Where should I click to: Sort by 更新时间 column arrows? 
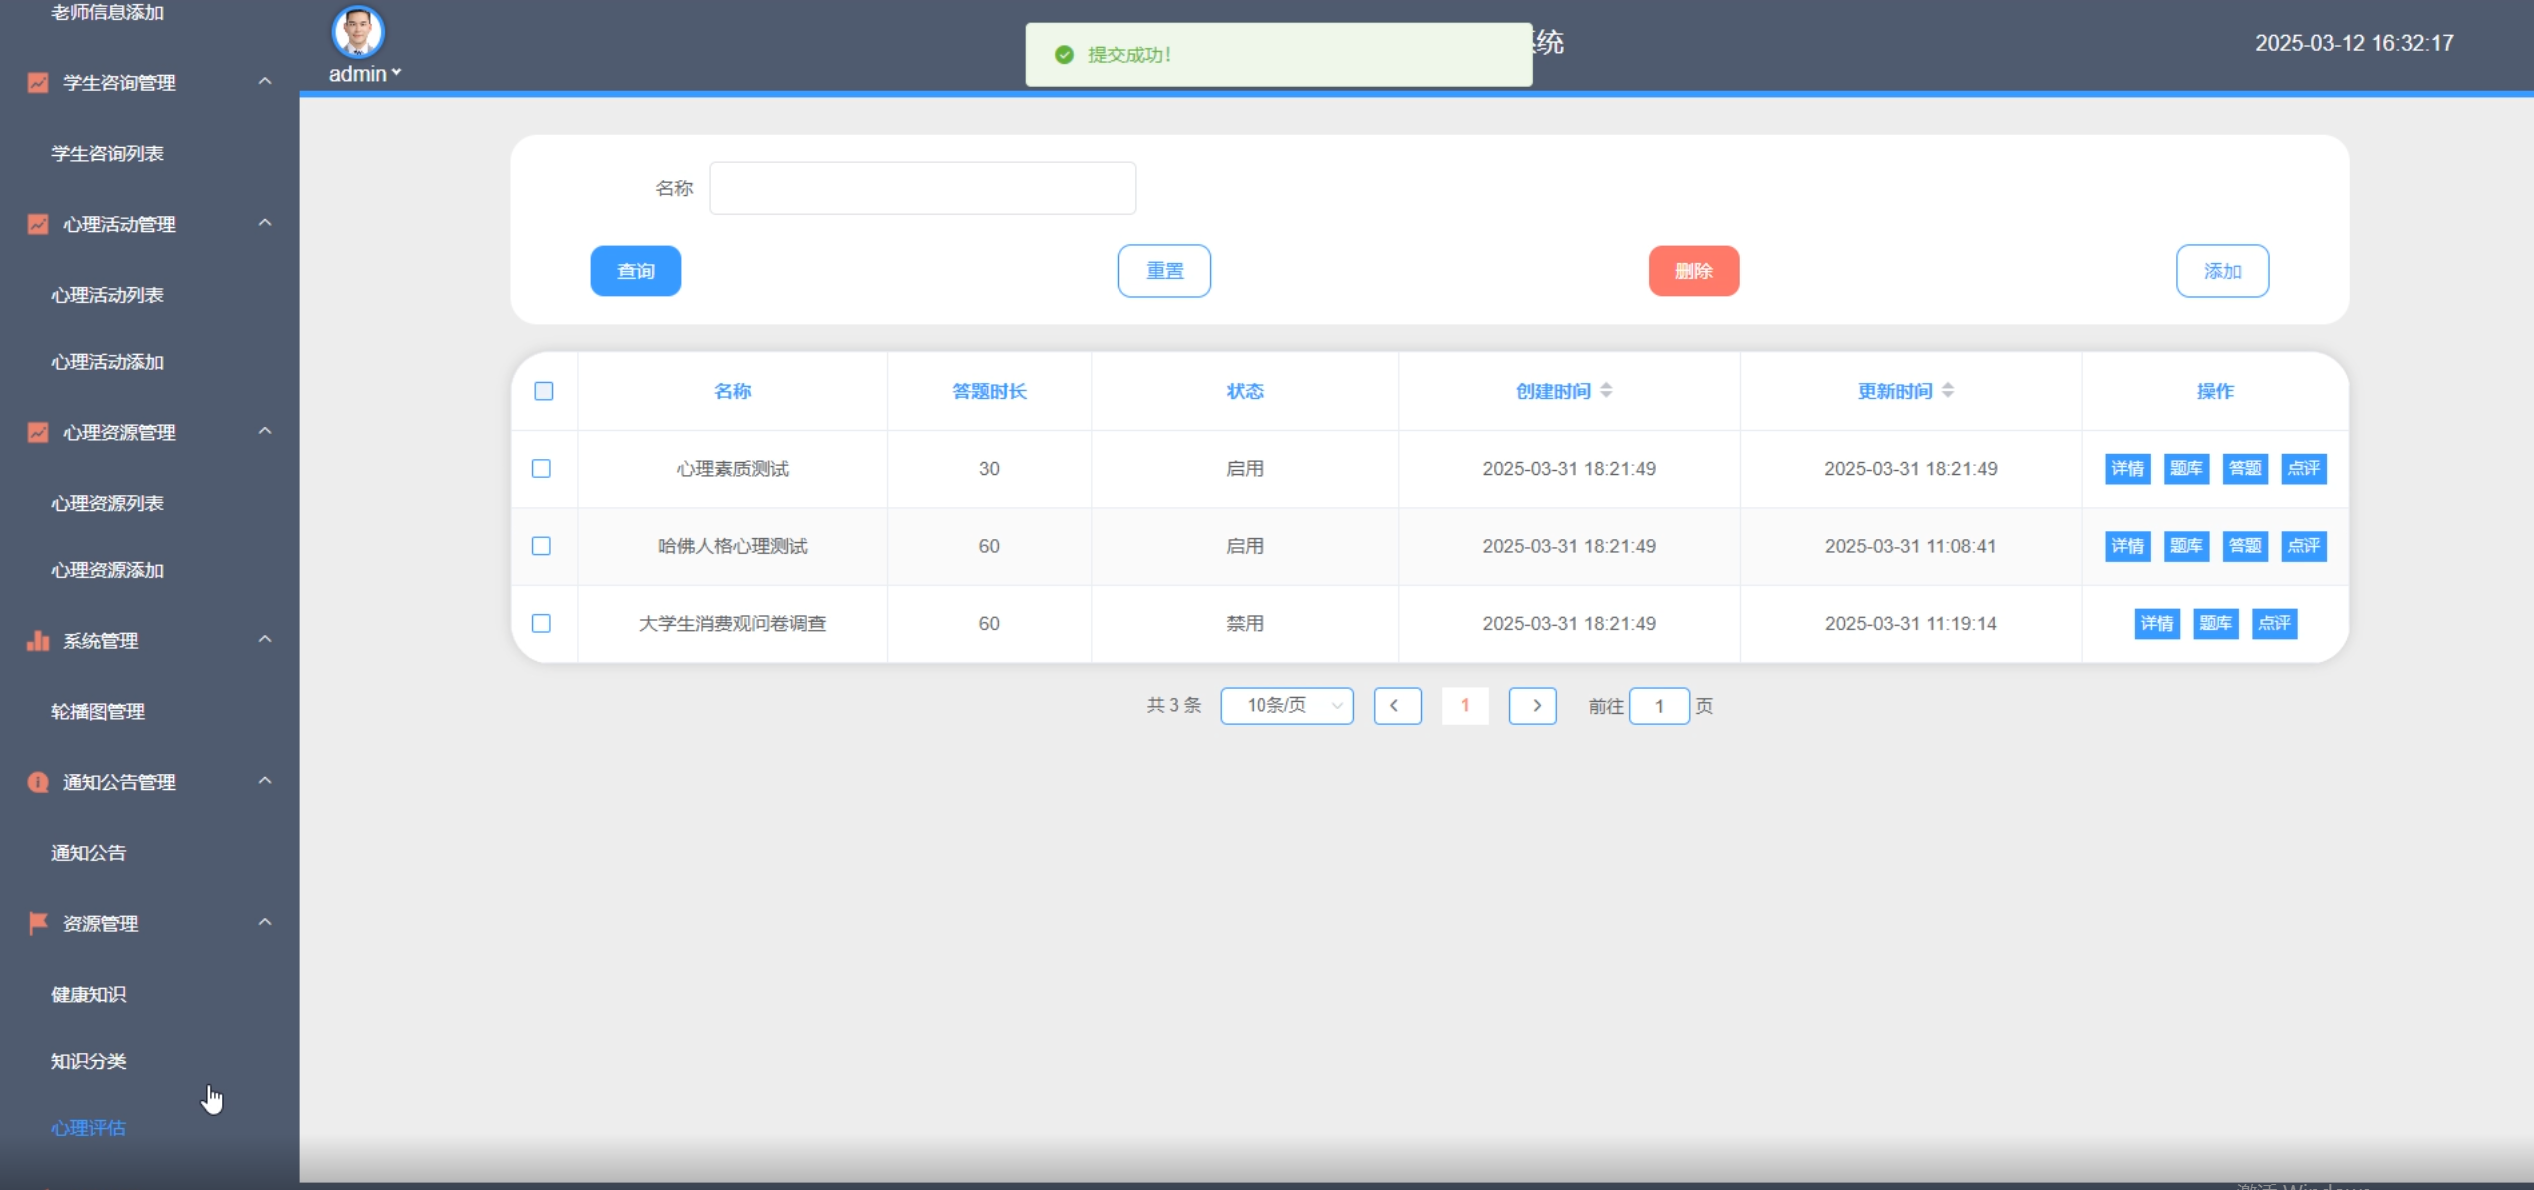[x=1948, y=391]
